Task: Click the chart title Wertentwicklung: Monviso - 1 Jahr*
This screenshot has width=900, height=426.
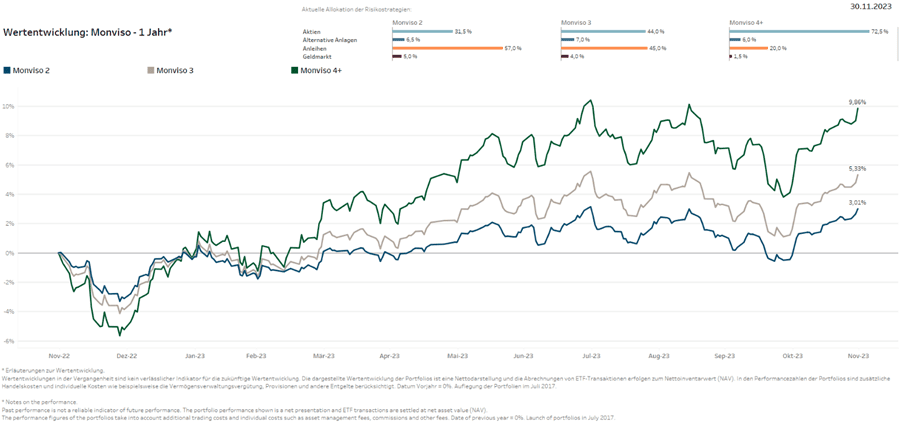Action: (88, 32)
